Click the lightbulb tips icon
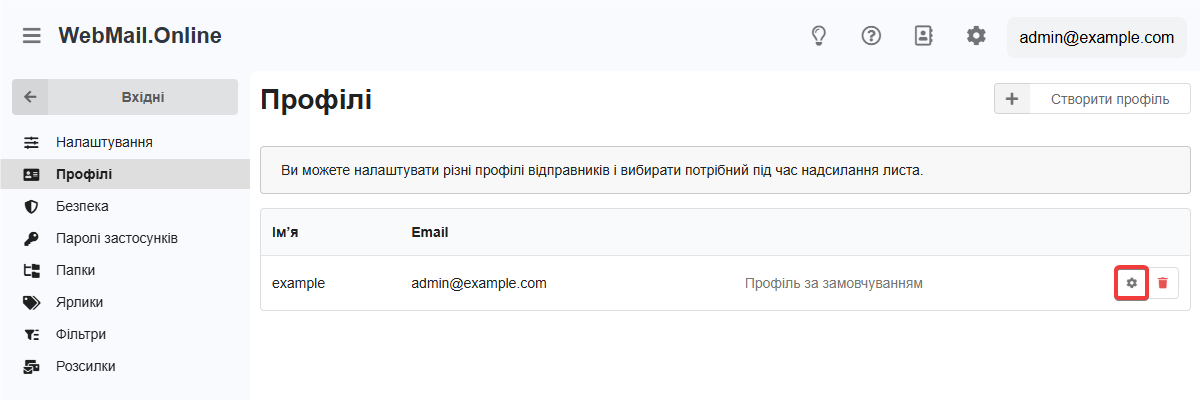Image resolution: width=1200 pixels, height=400 pixels. tap(819, 36)
